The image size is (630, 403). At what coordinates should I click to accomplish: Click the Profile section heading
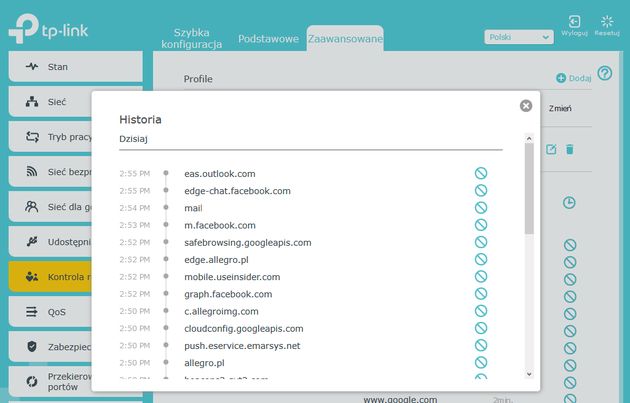198,79
